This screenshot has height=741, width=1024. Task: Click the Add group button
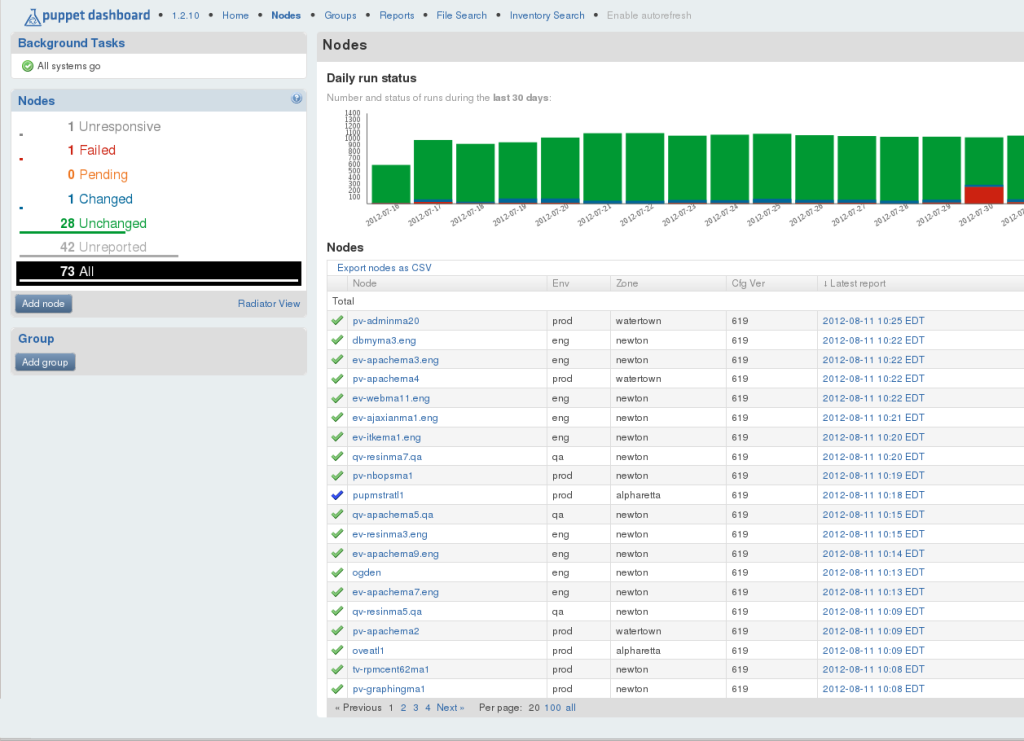45,362
